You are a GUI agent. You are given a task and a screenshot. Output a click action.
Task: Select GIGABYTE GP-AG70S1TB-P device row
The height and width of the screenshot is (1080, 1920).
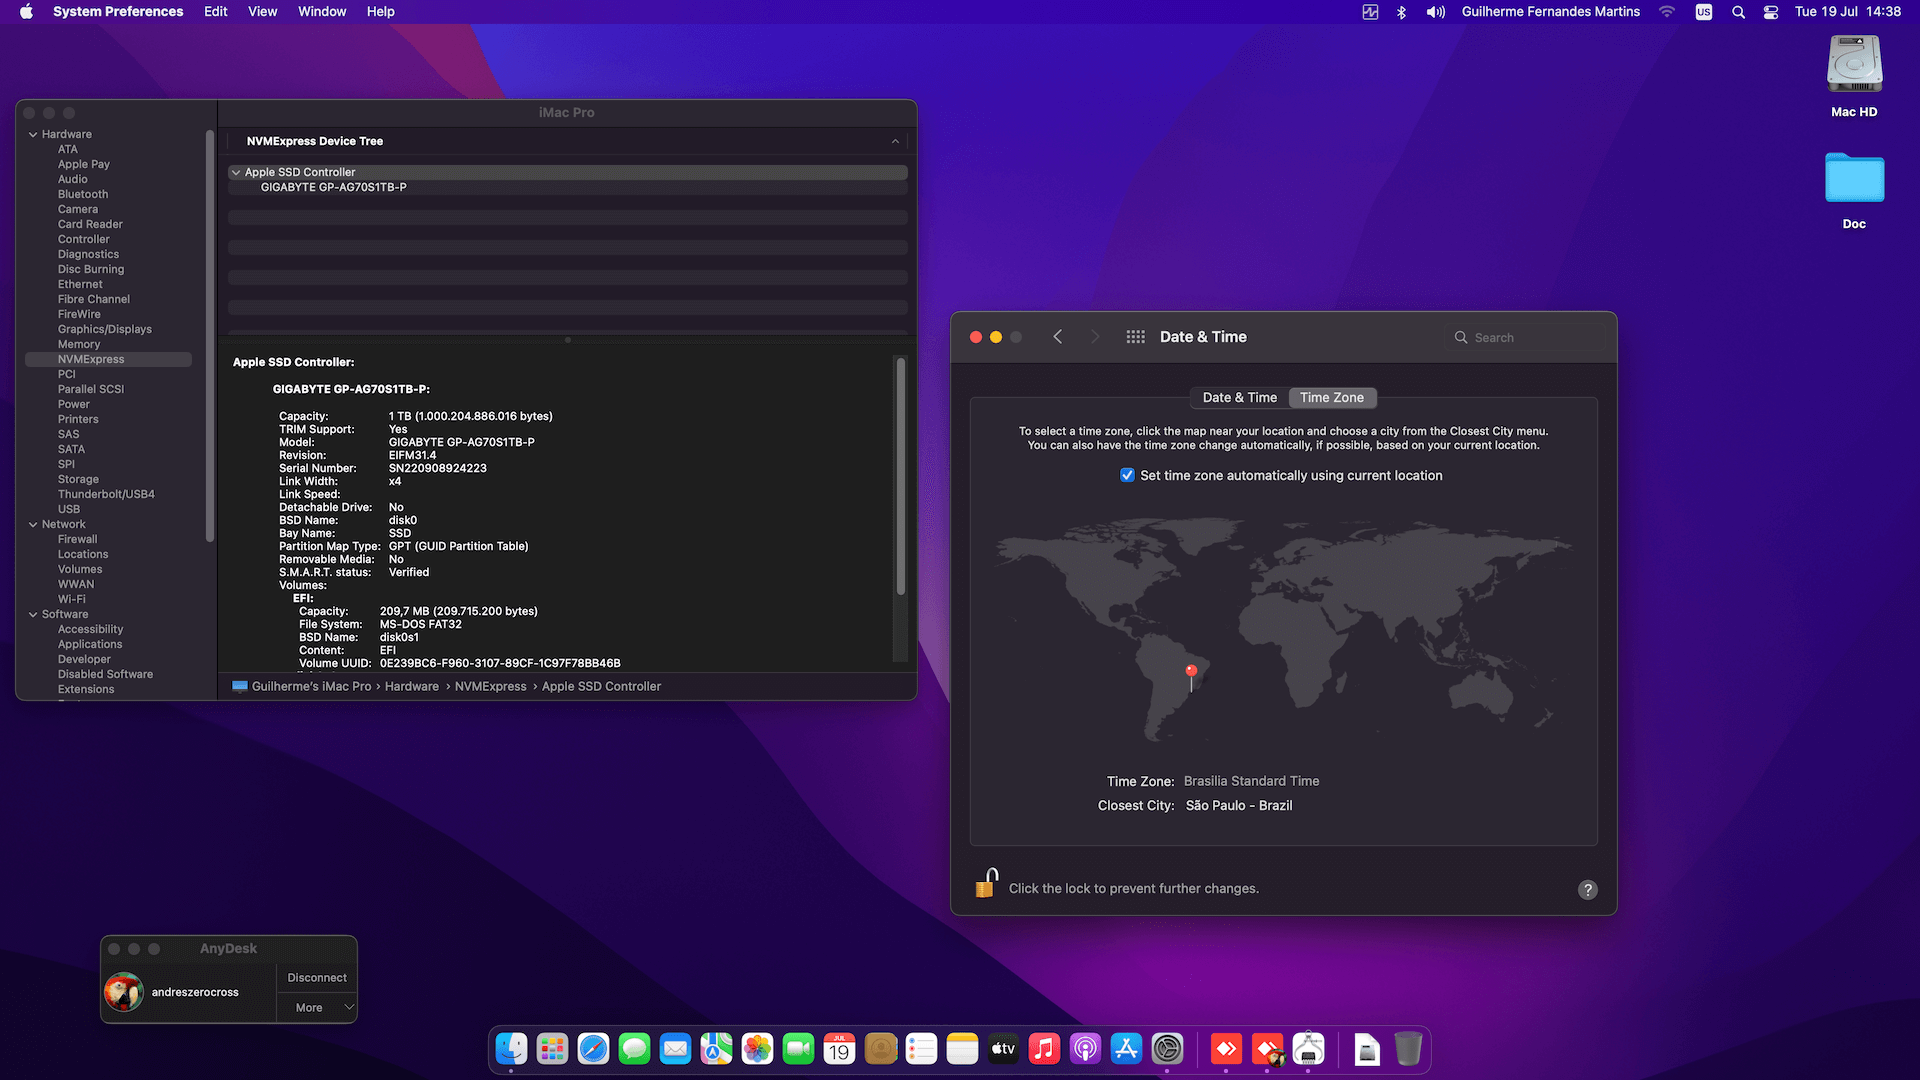(x=568, y=187)
